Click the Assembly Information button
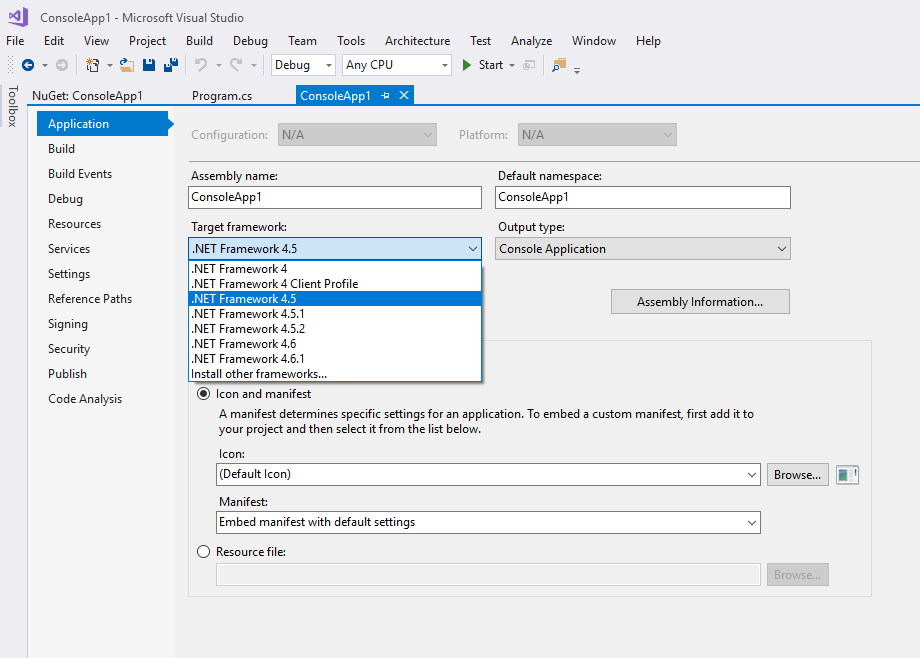Image resolution: width=920 pixels, height=658 pixels. click(x=700, y=302)
